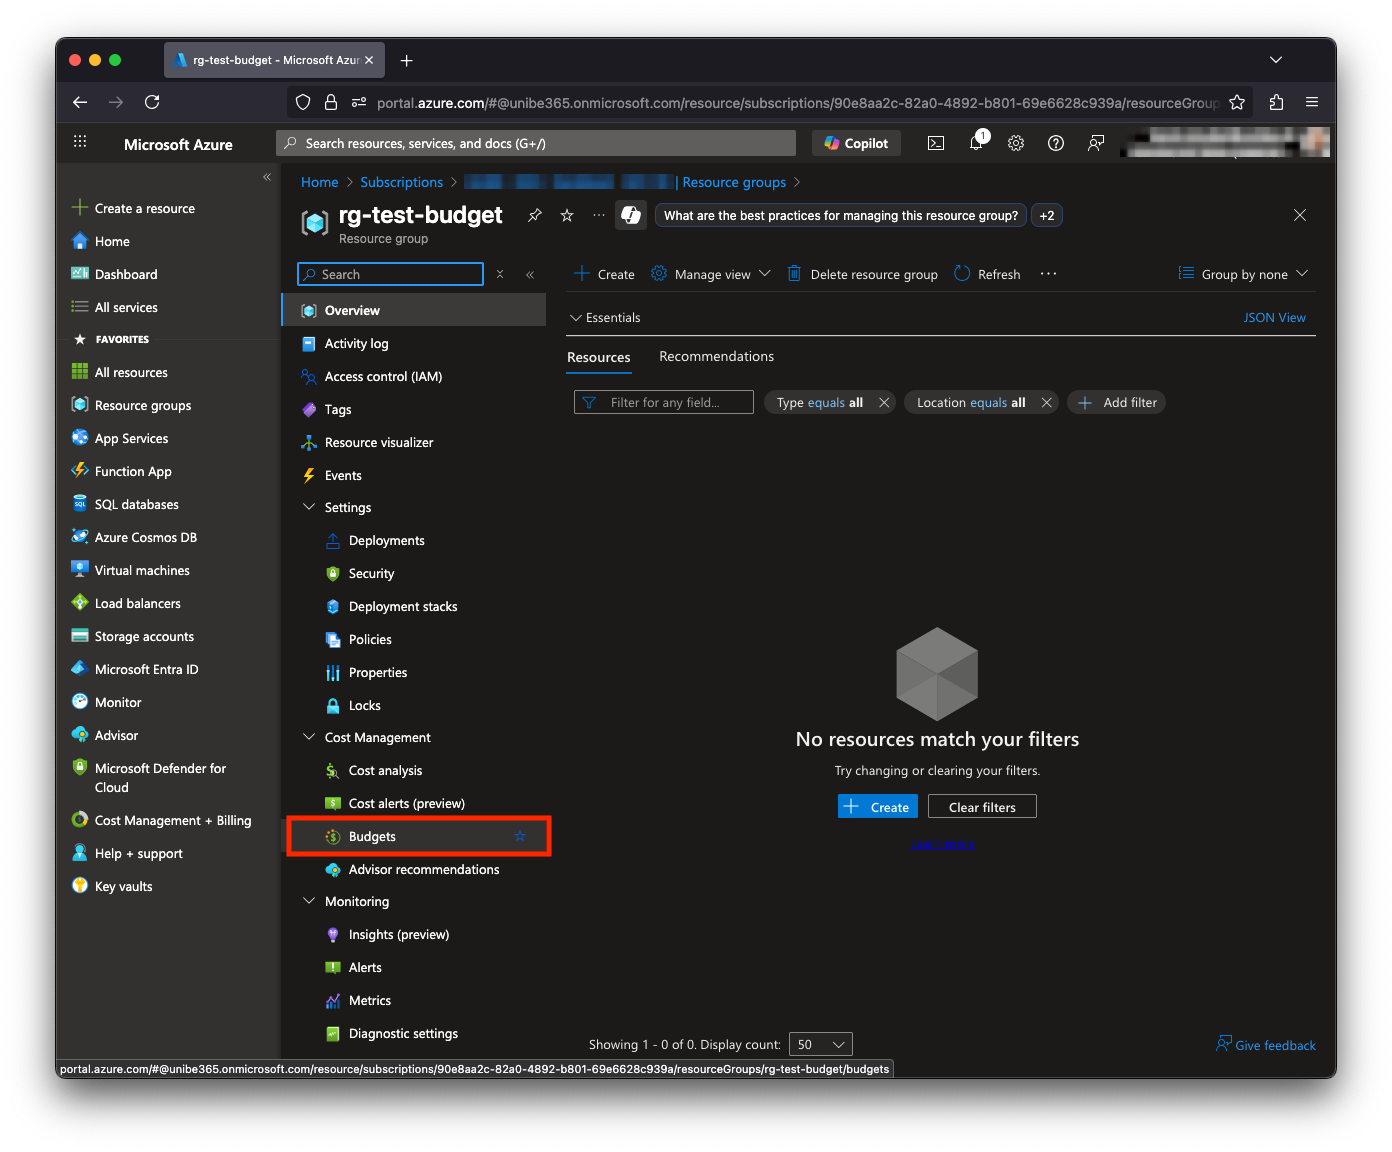Open Access control (IAM)

pos(383,376)
